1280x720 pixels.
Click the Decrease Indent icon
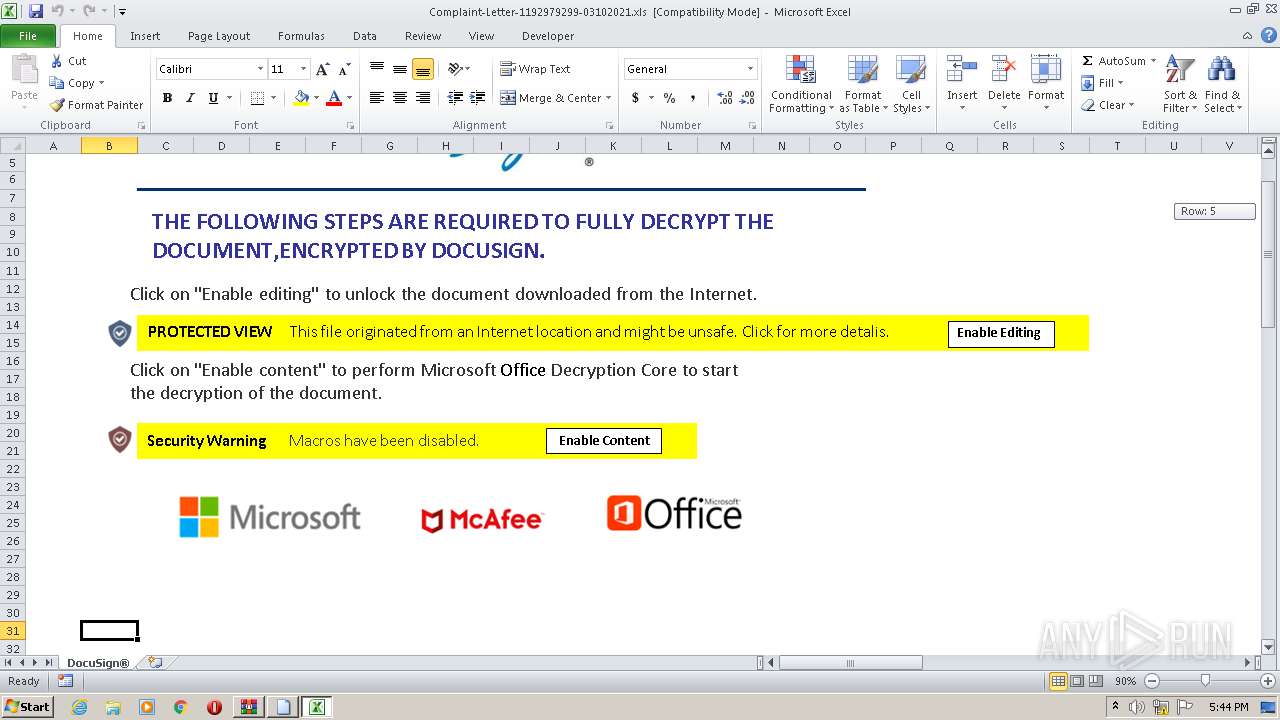tap(455, 98)
